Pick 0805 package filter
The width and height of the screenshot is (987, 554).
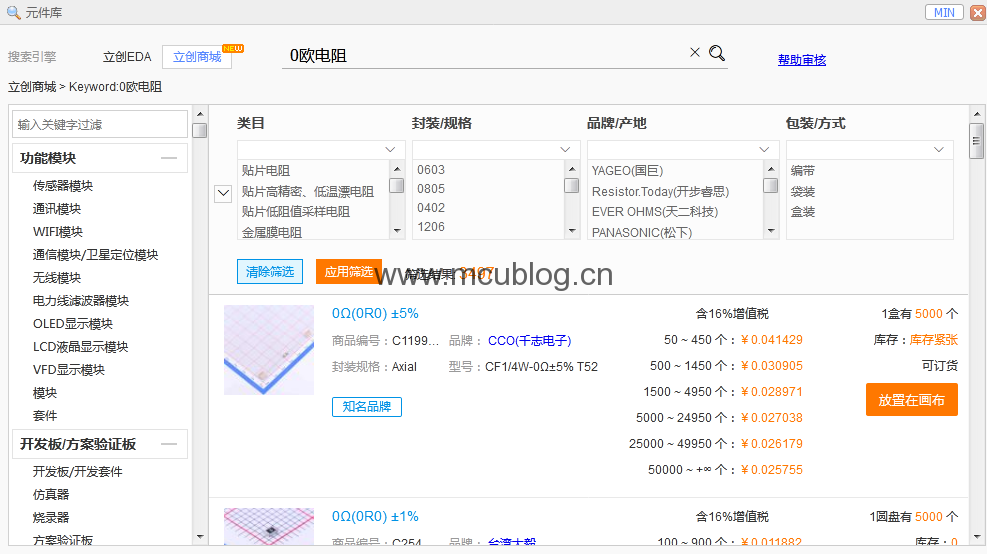pyautogui.click(x=431, y=189)
